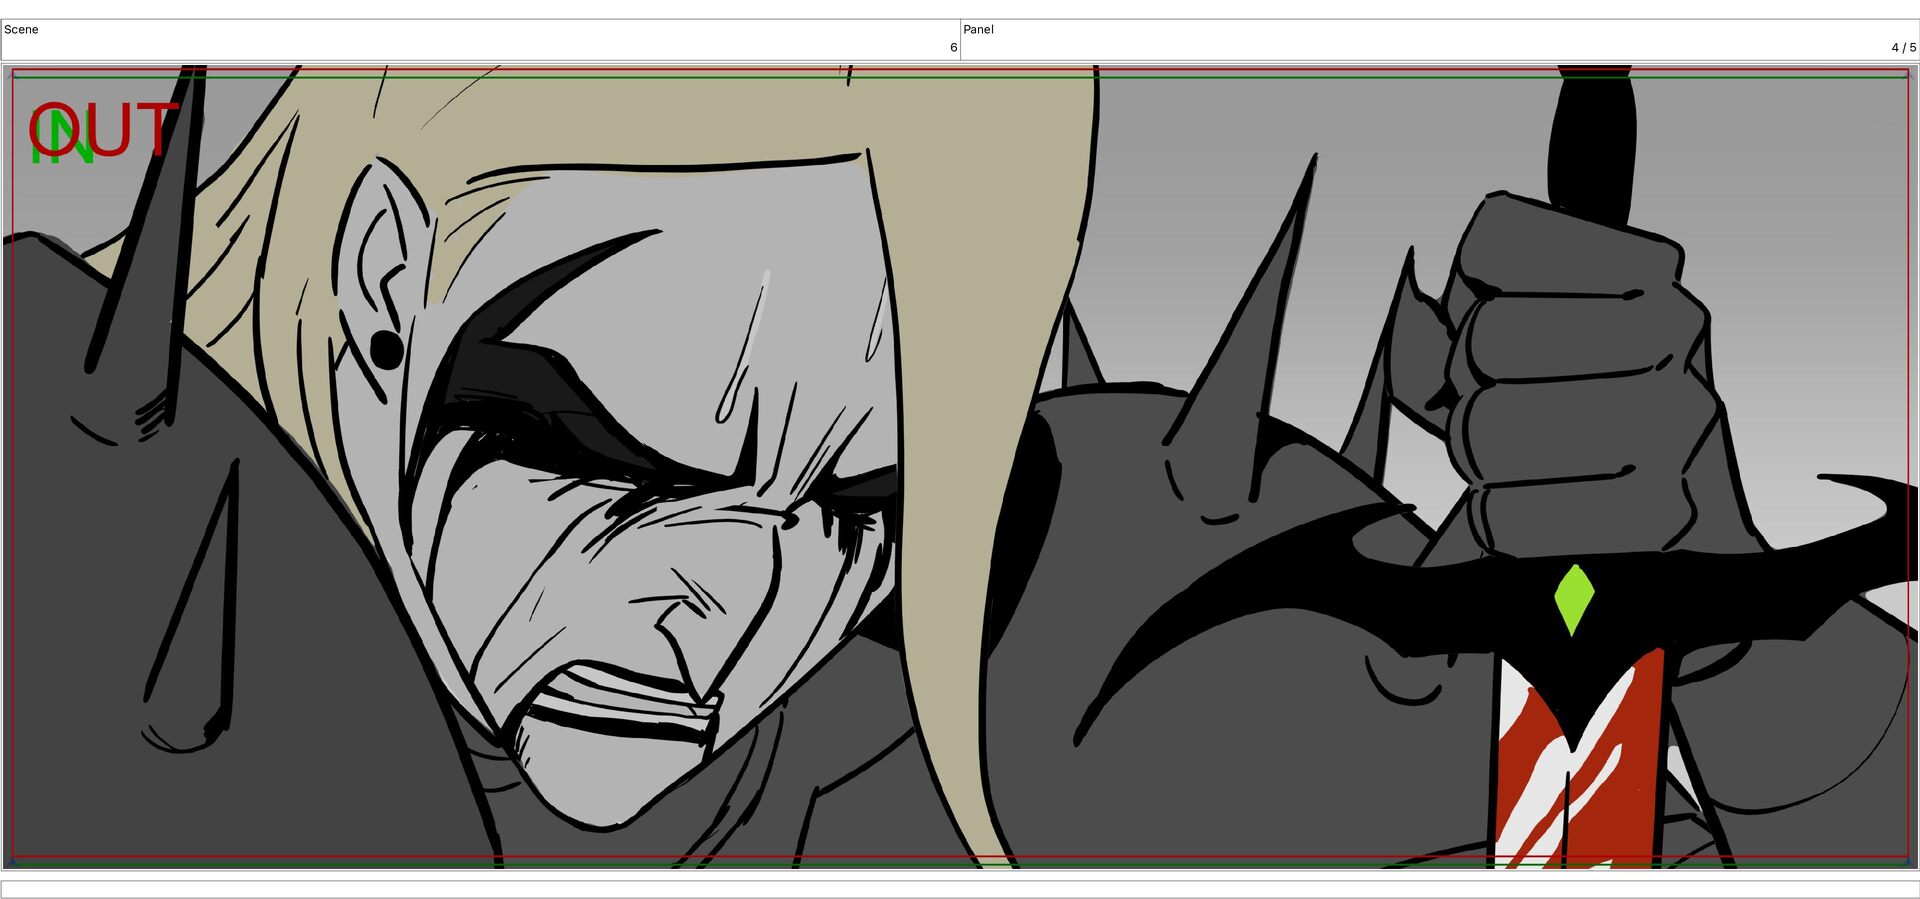Click panel counter 4 / 5
1920x899 pixels.
[1903, 47]
